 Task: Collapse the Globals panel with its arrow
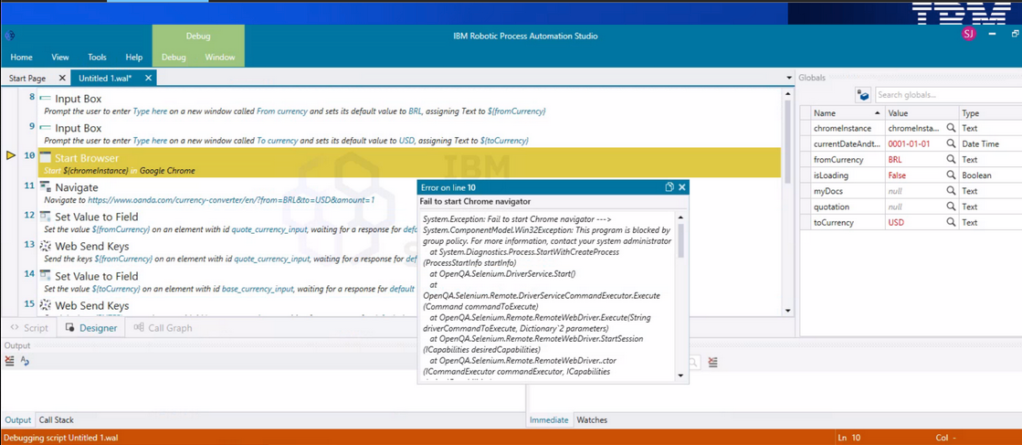[x=791, y=78]
